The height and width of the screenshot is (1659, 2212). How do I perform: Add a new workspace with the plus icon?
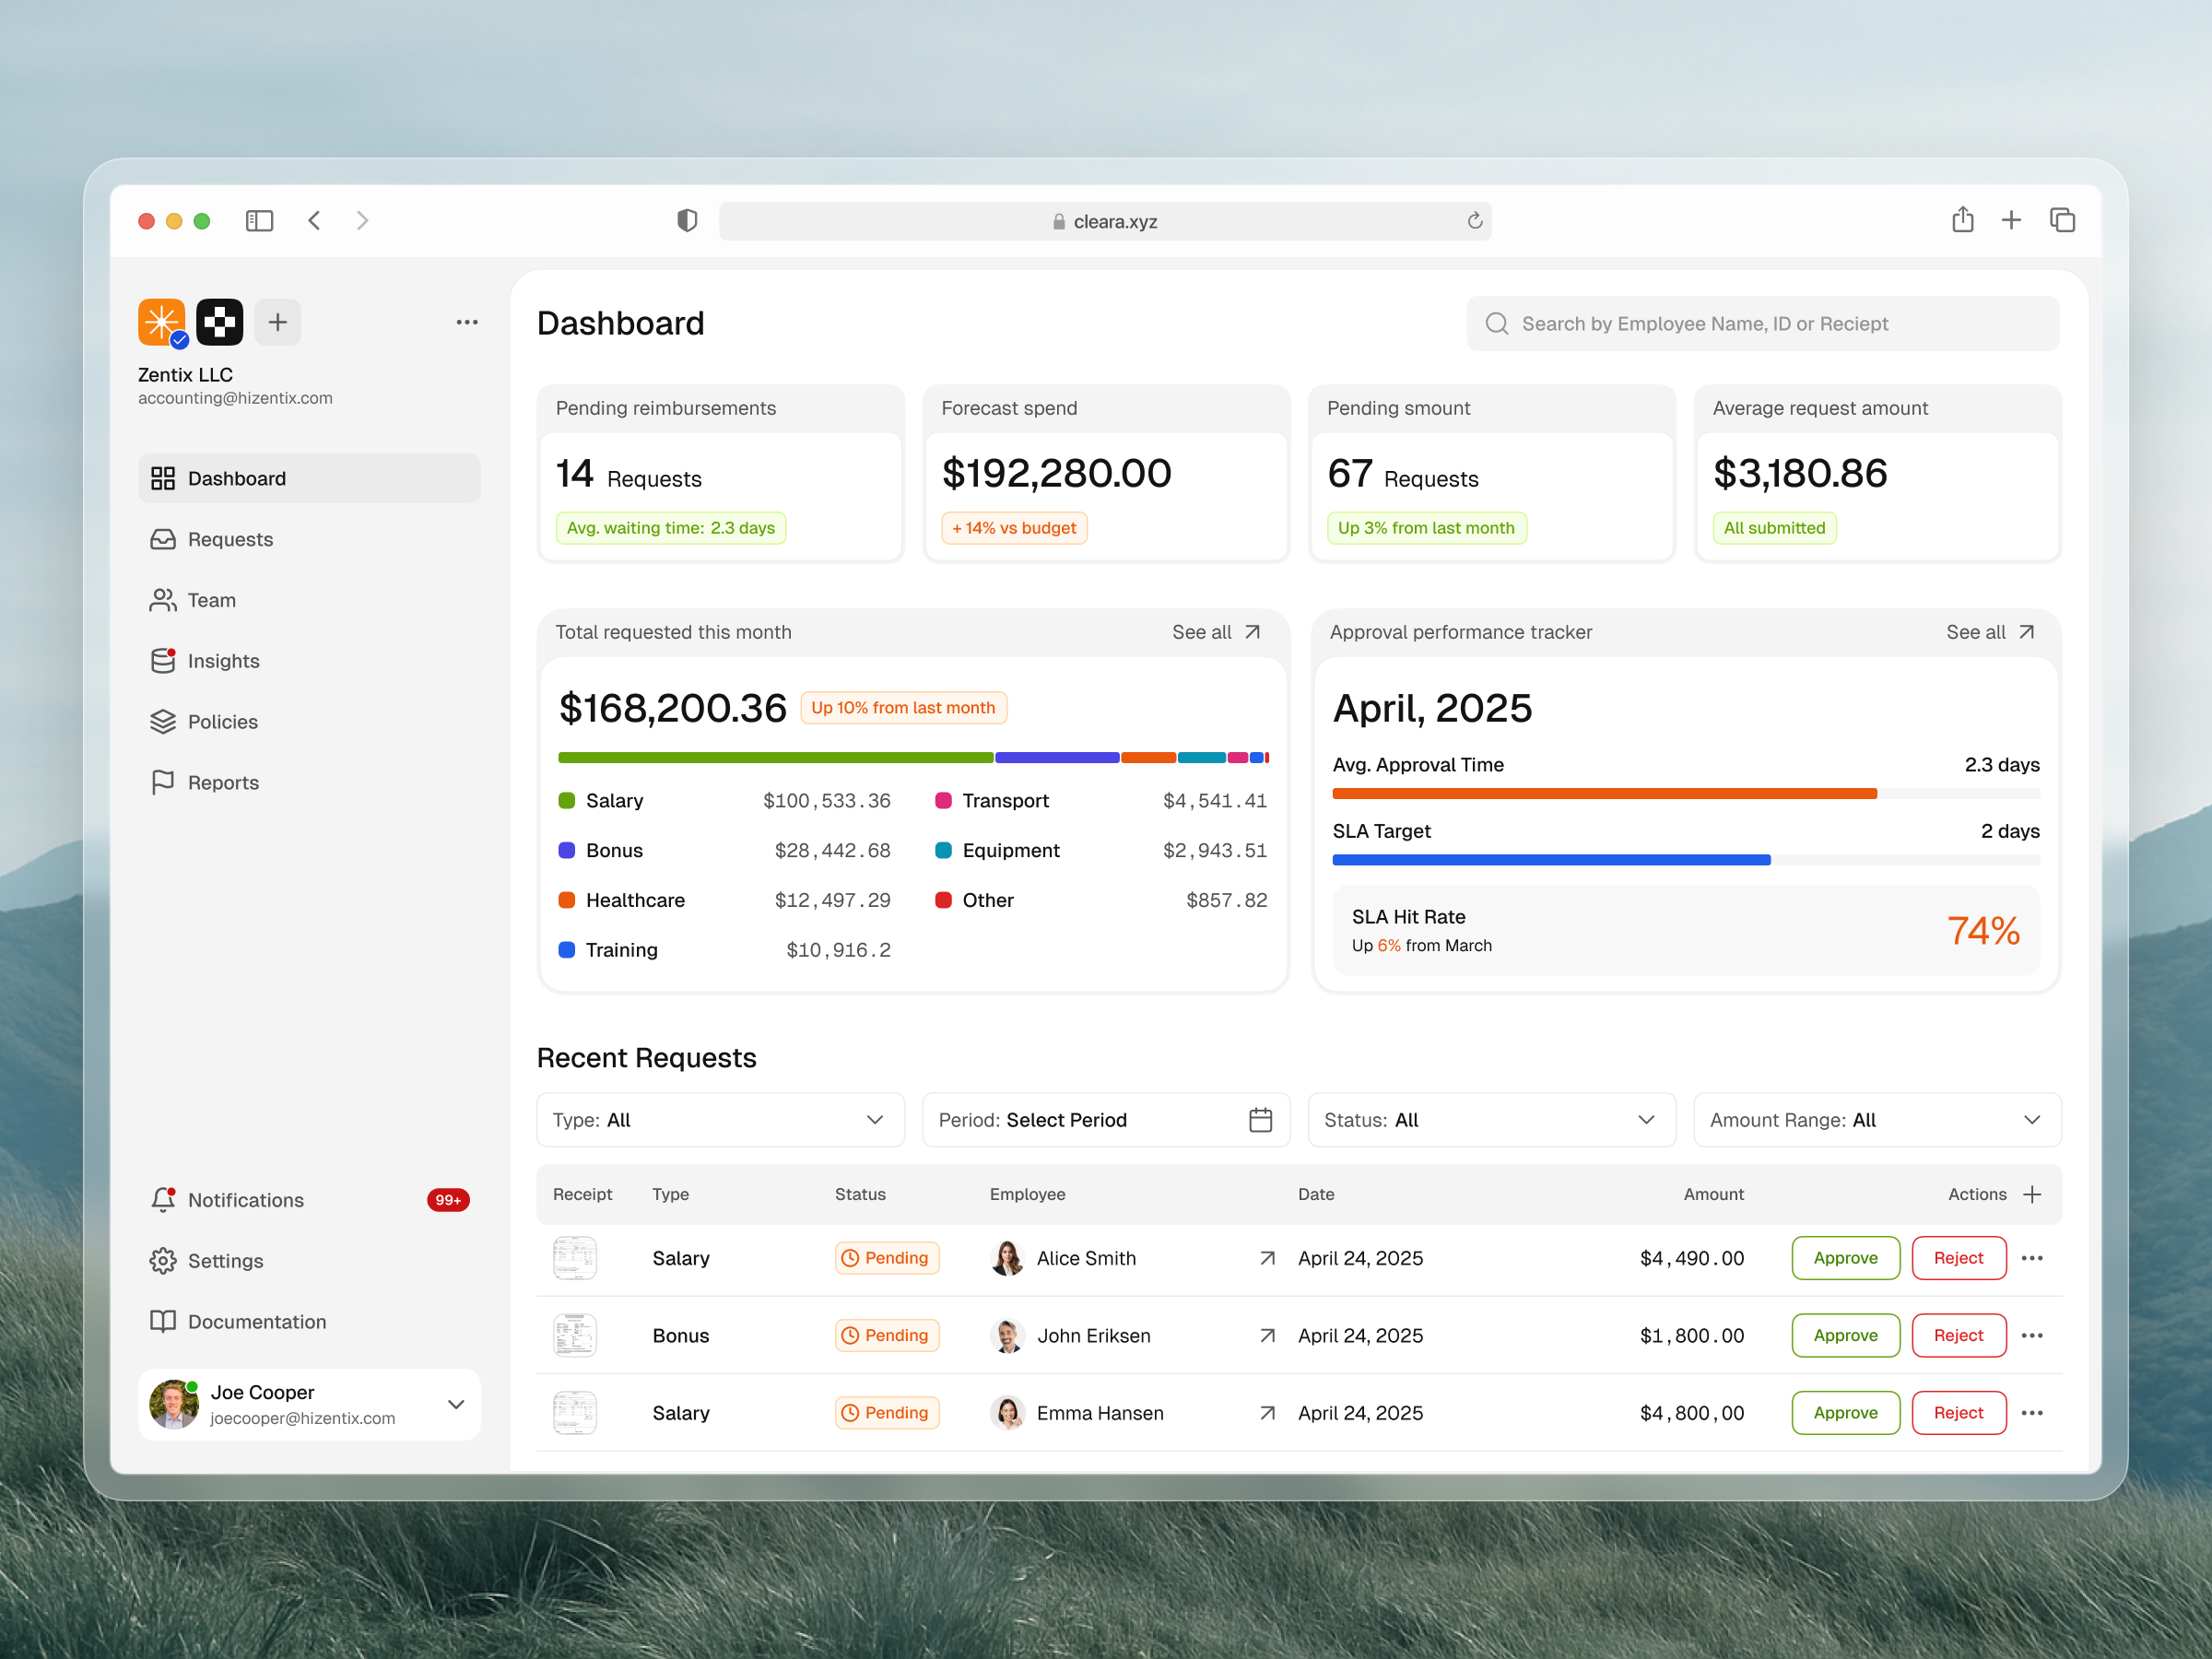click(x=277, y=322)
